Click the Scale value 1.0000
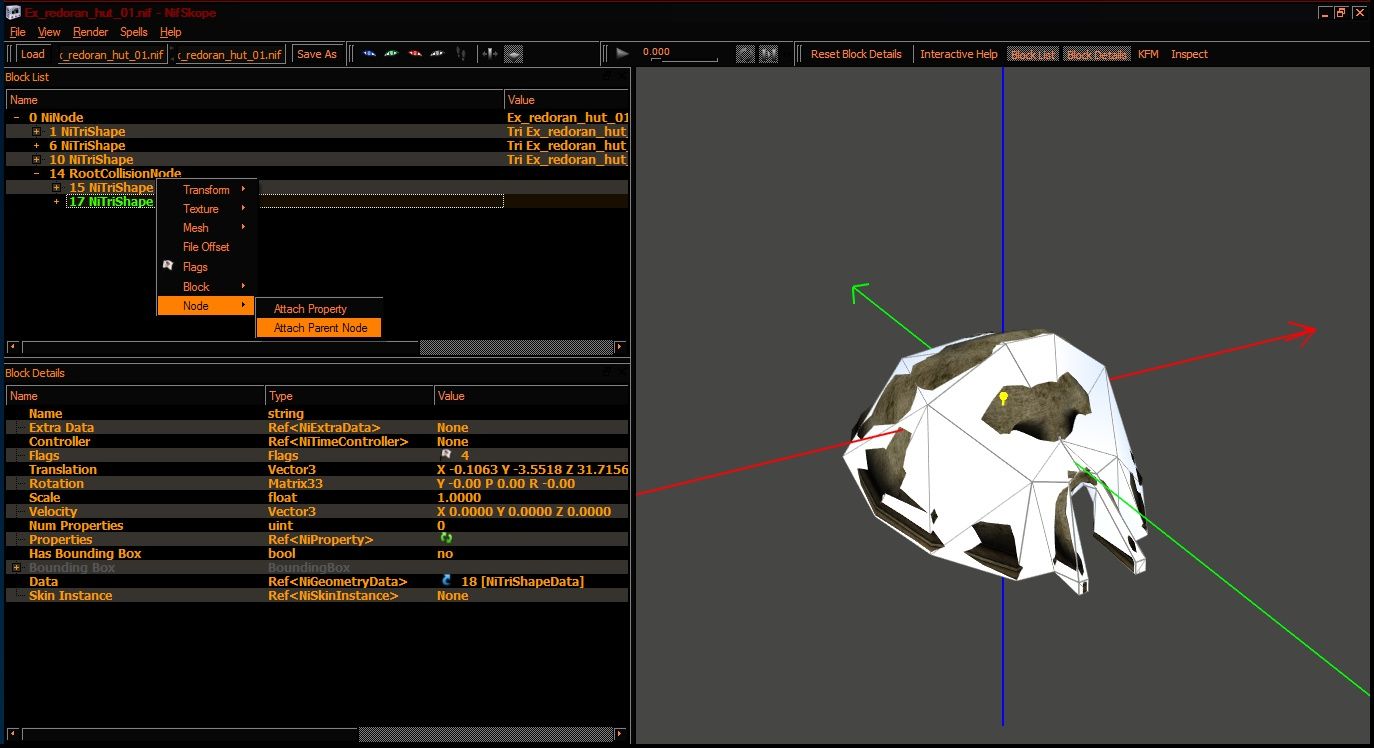 (x=459, y=497)
